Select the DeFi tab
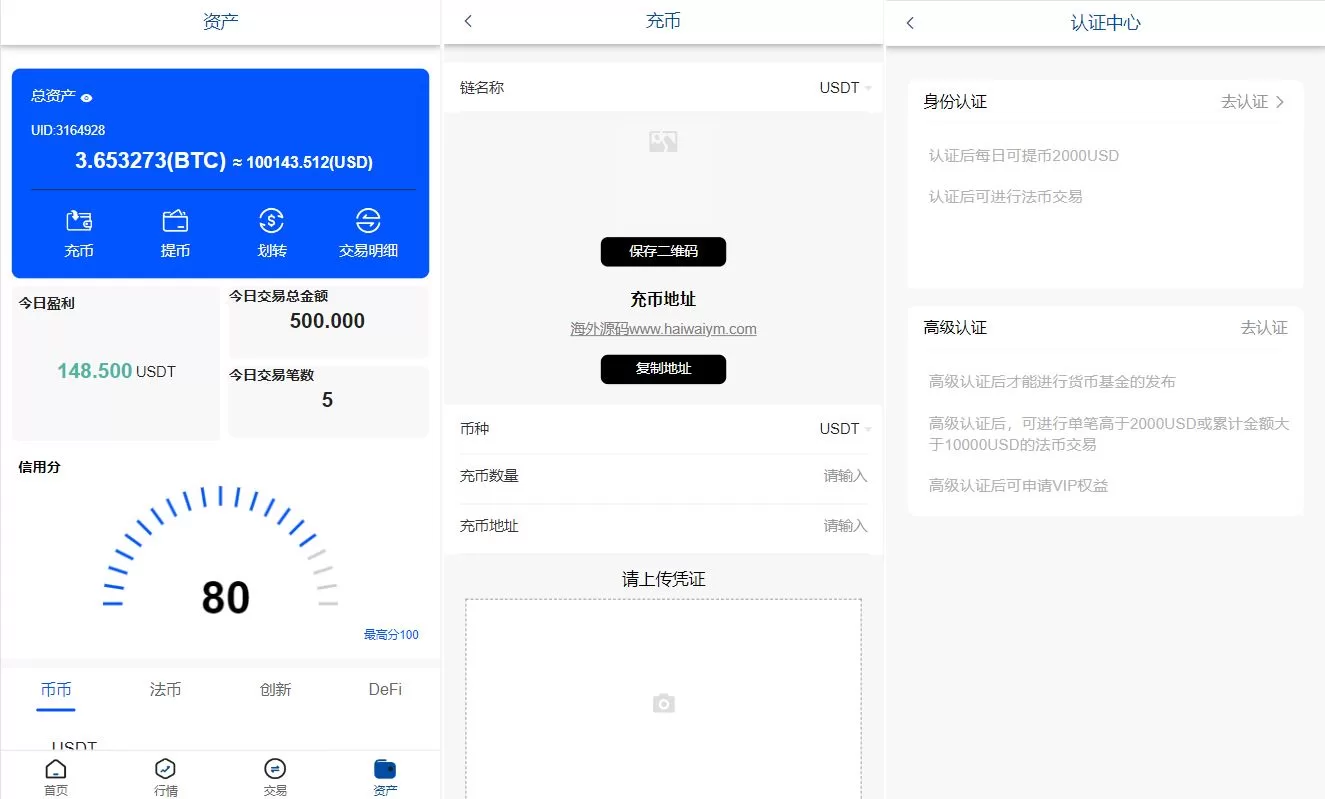 [385, 689]
